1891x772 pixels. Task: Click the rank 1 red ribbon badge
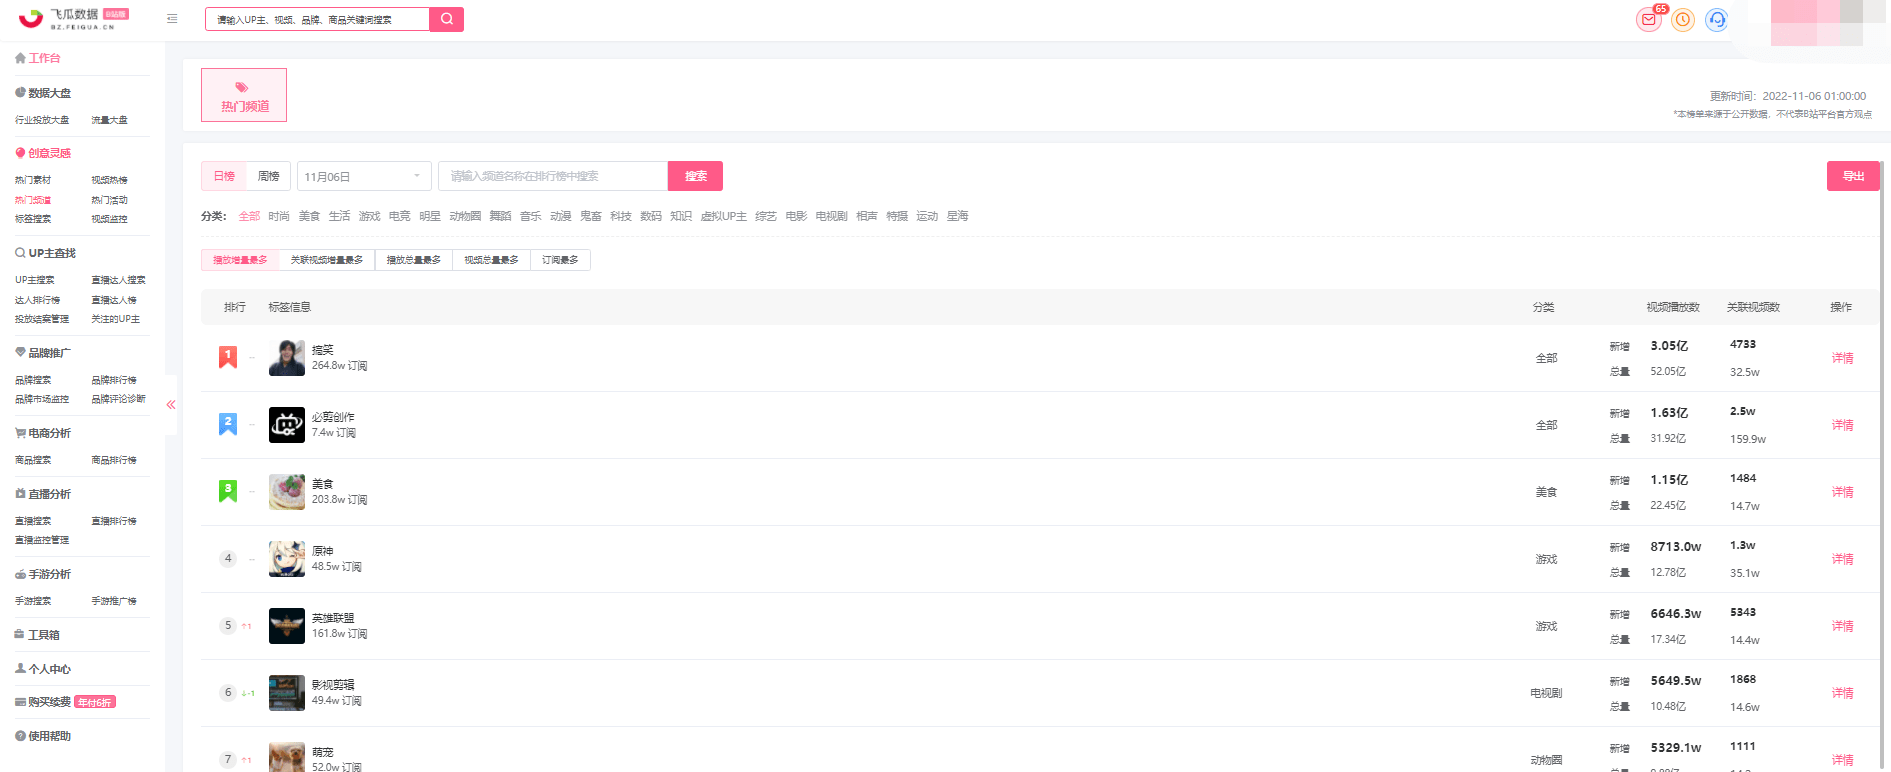tap(228, 357)
